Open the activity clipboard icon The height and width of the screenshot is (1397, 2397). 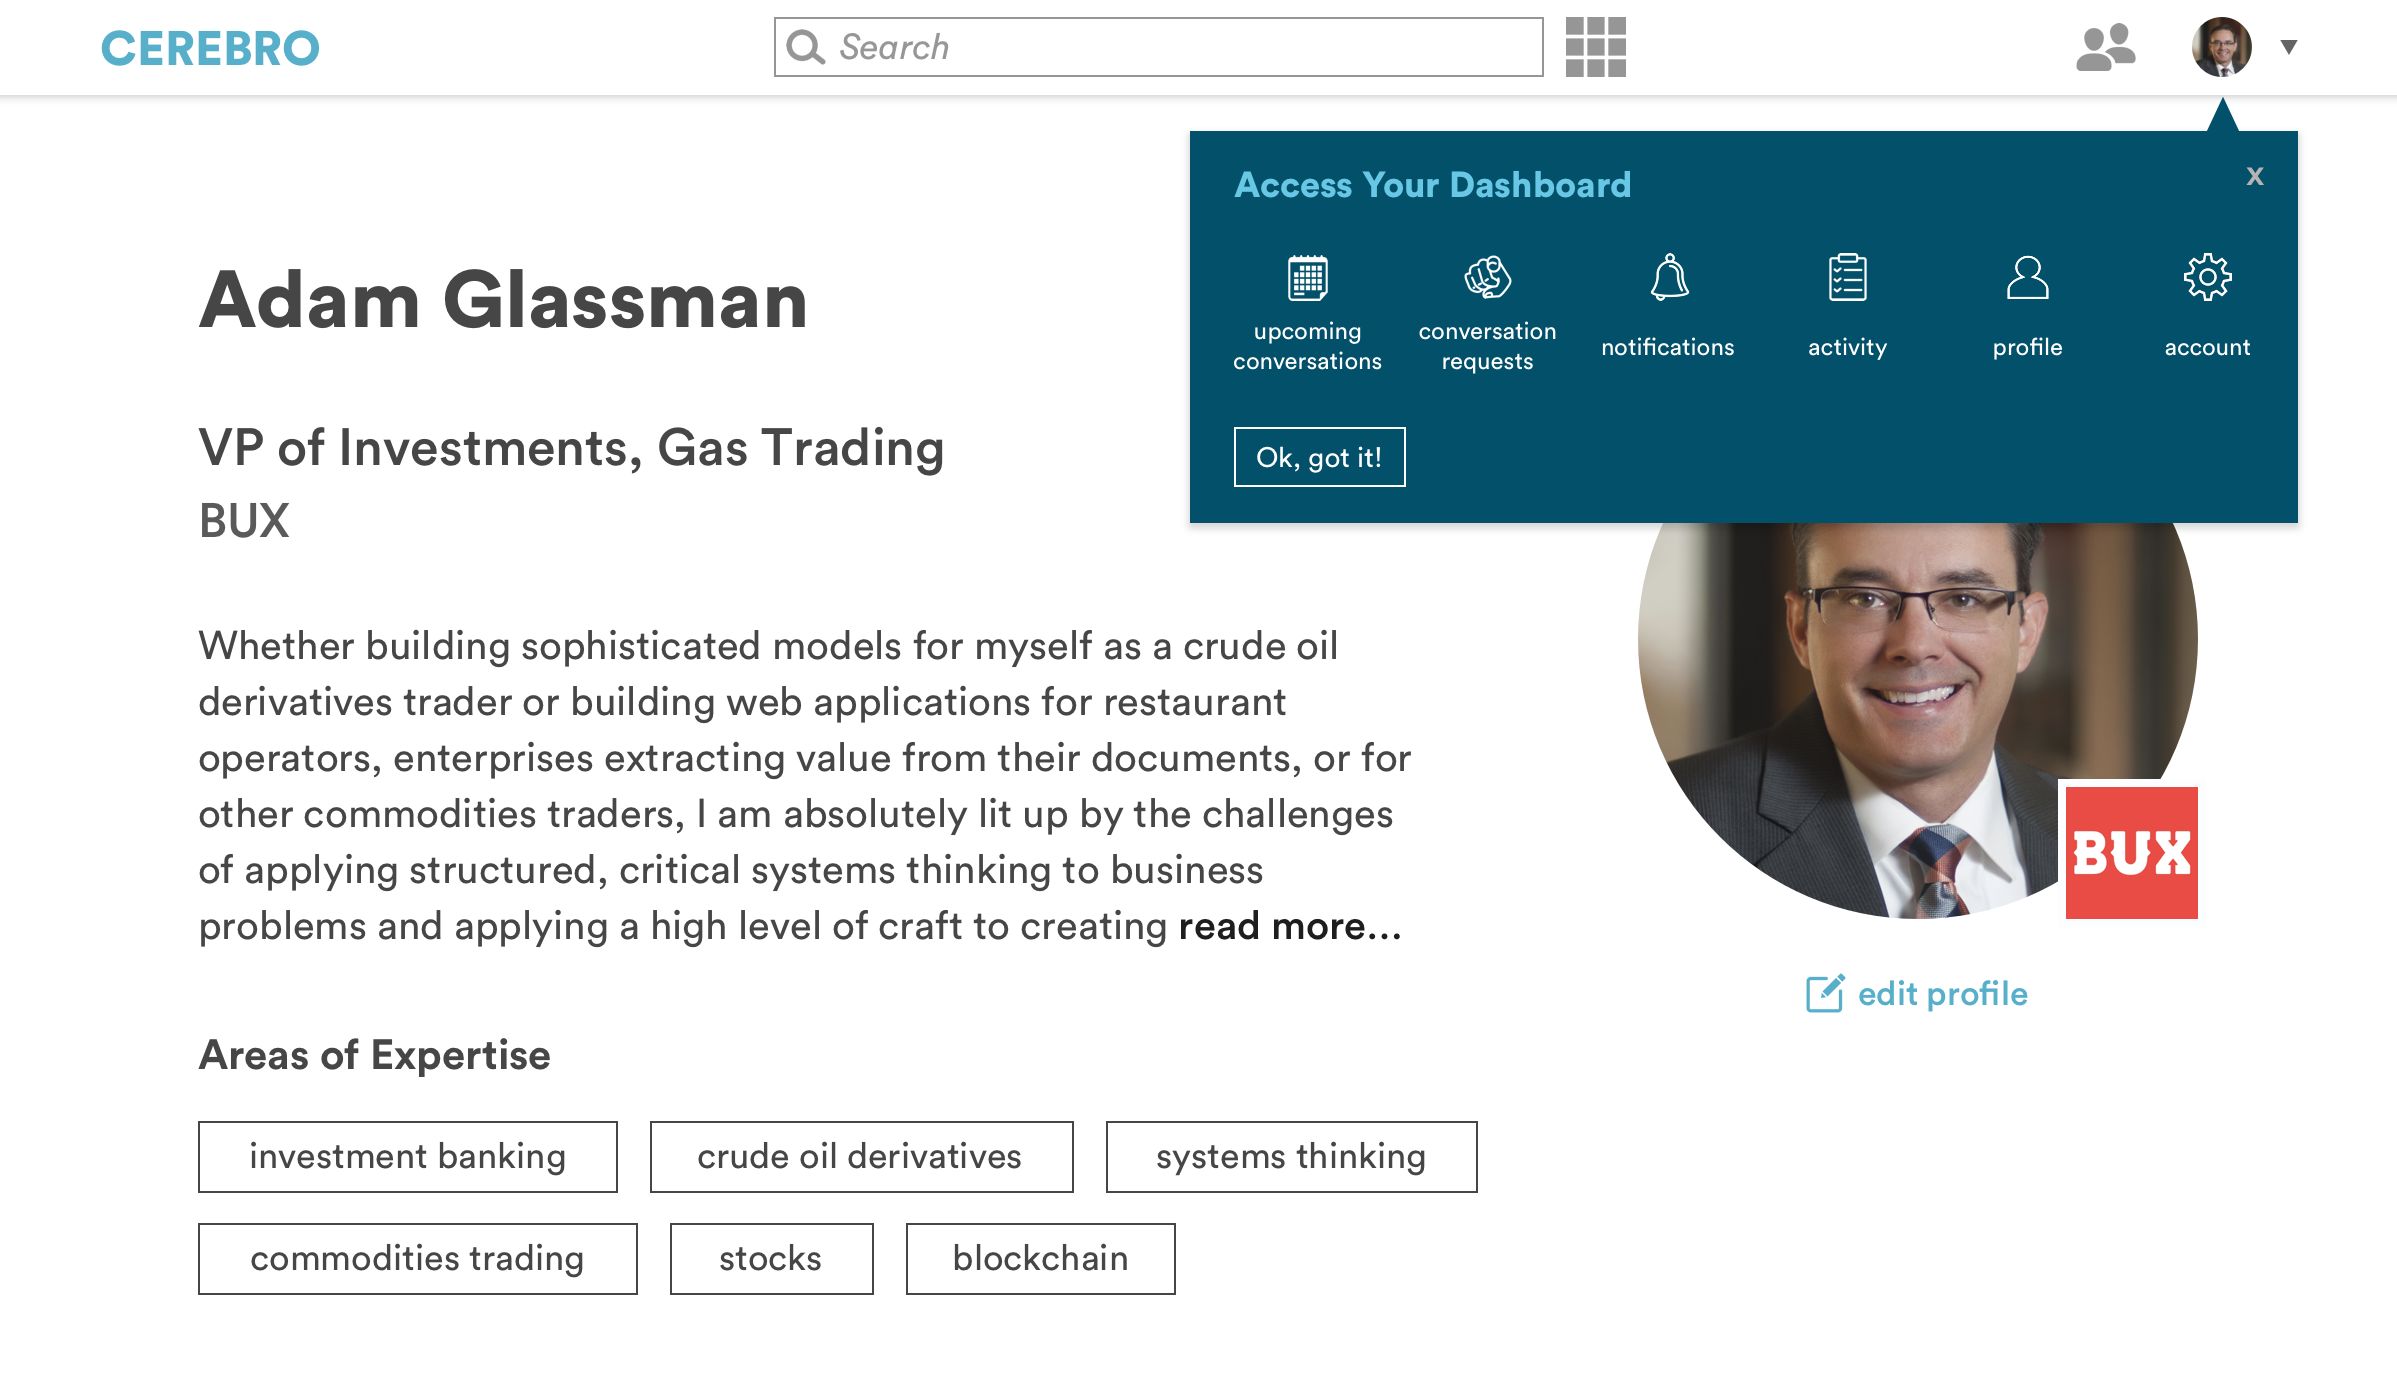coord(1847,278)
